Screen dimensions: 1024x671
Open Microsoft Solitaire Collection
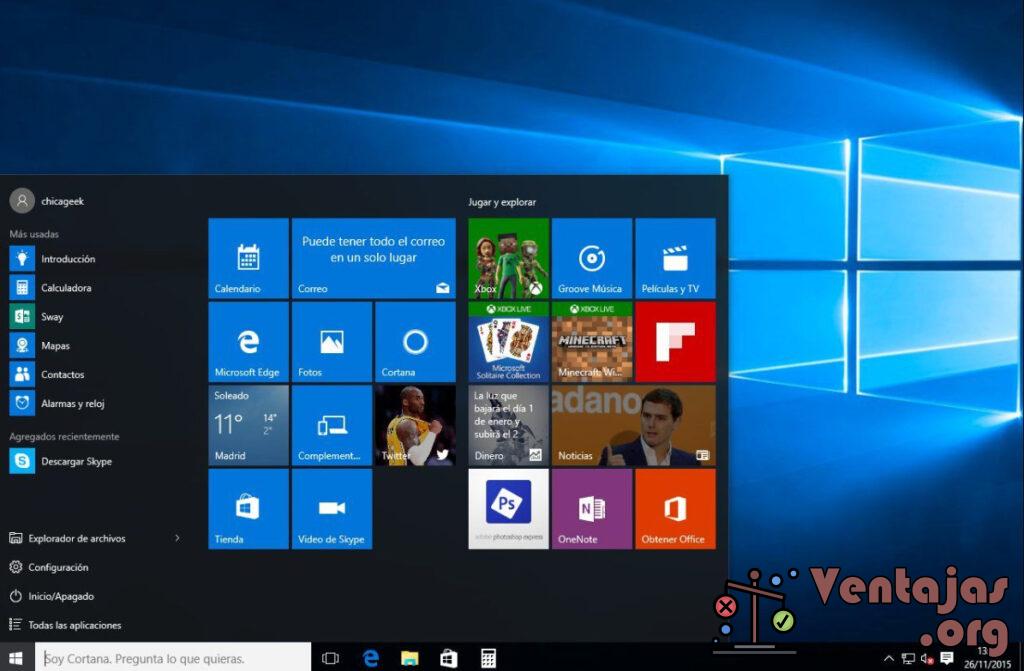(x=508, y=342)
